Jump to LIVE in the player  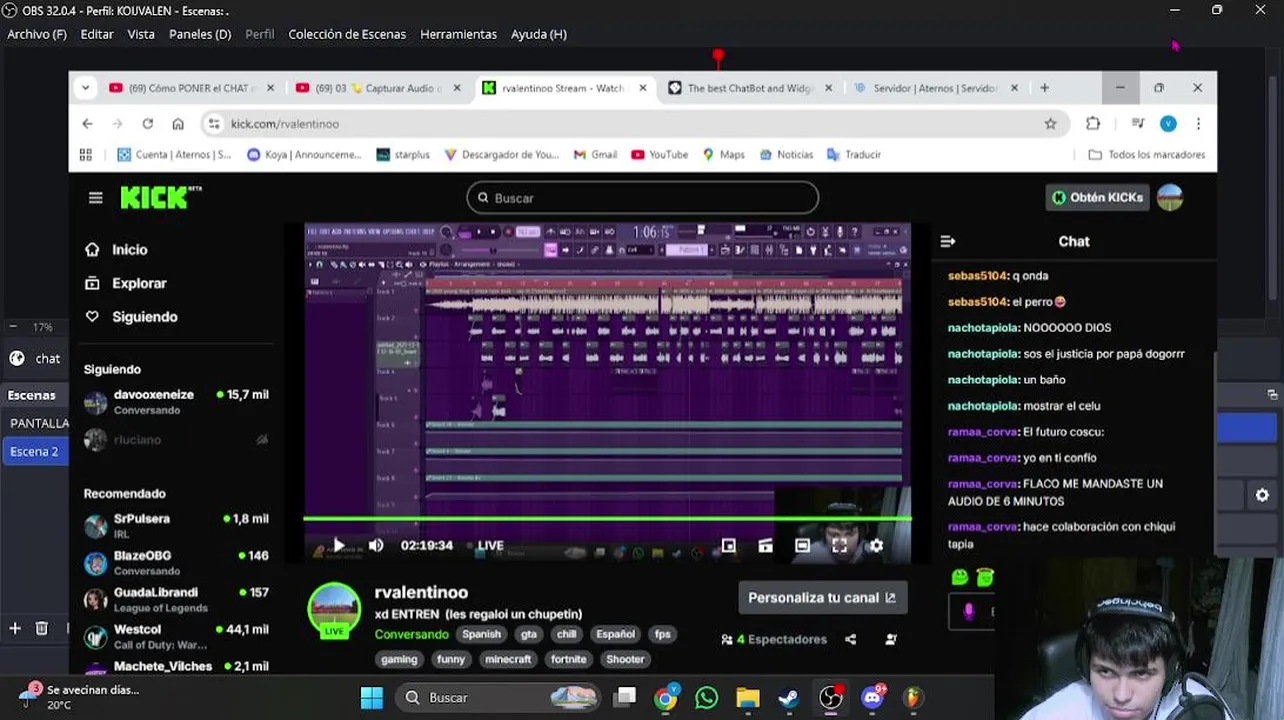[x=490, y=545]
